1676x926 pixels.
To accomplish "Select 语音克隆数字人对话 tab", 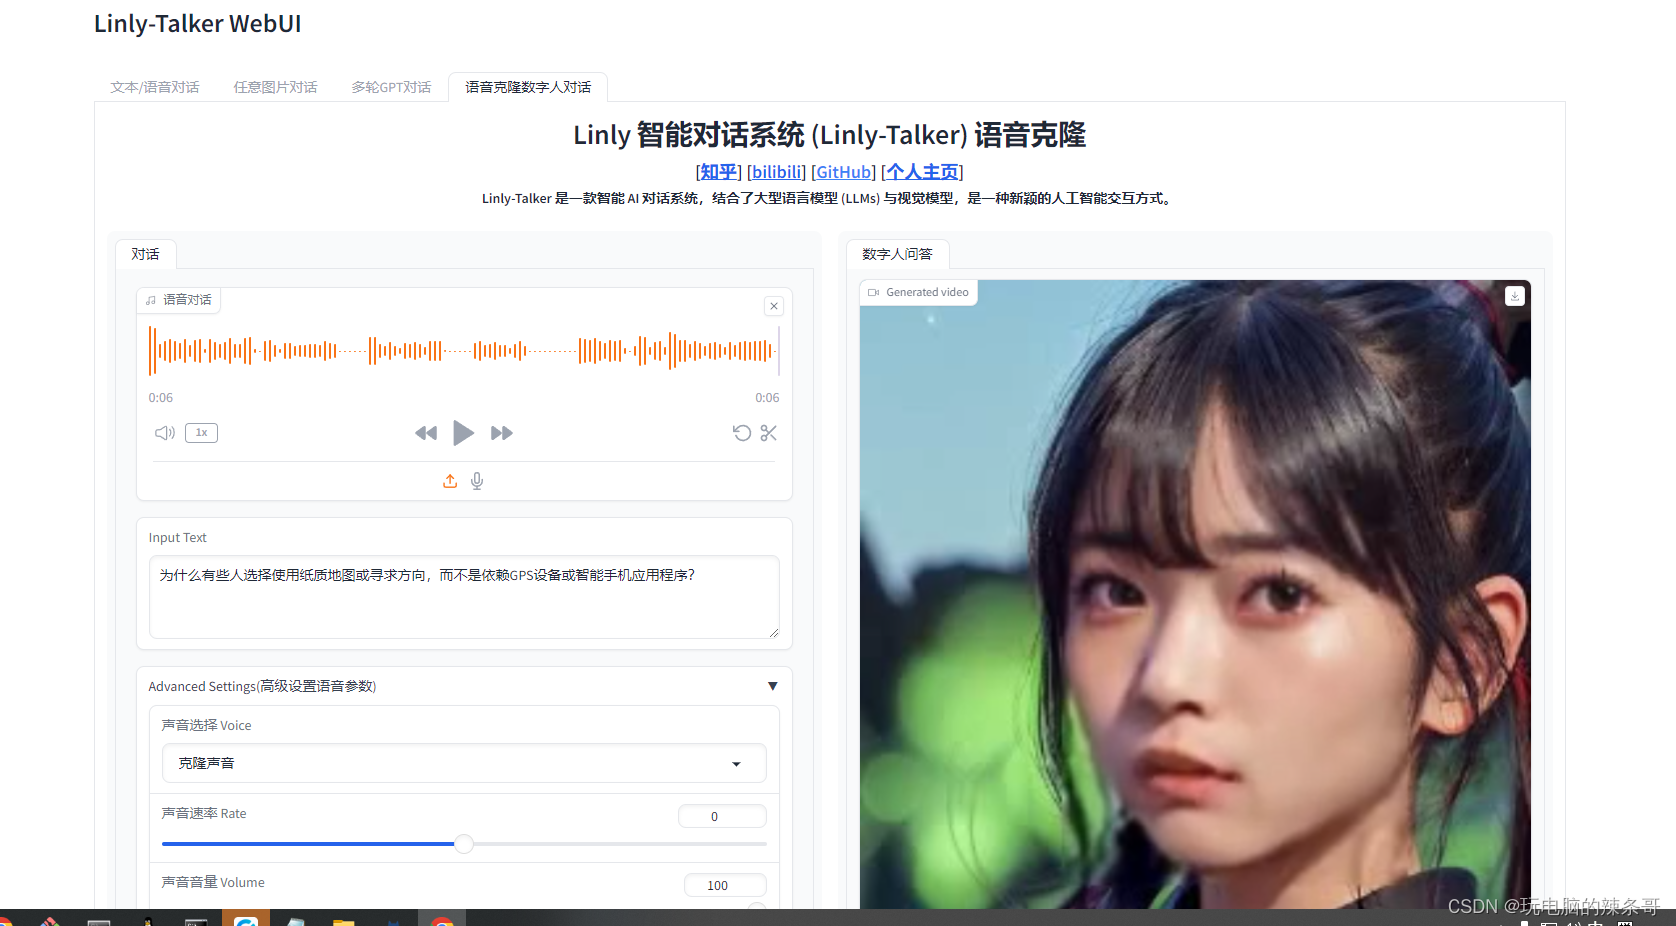I will tap(528, 87).
